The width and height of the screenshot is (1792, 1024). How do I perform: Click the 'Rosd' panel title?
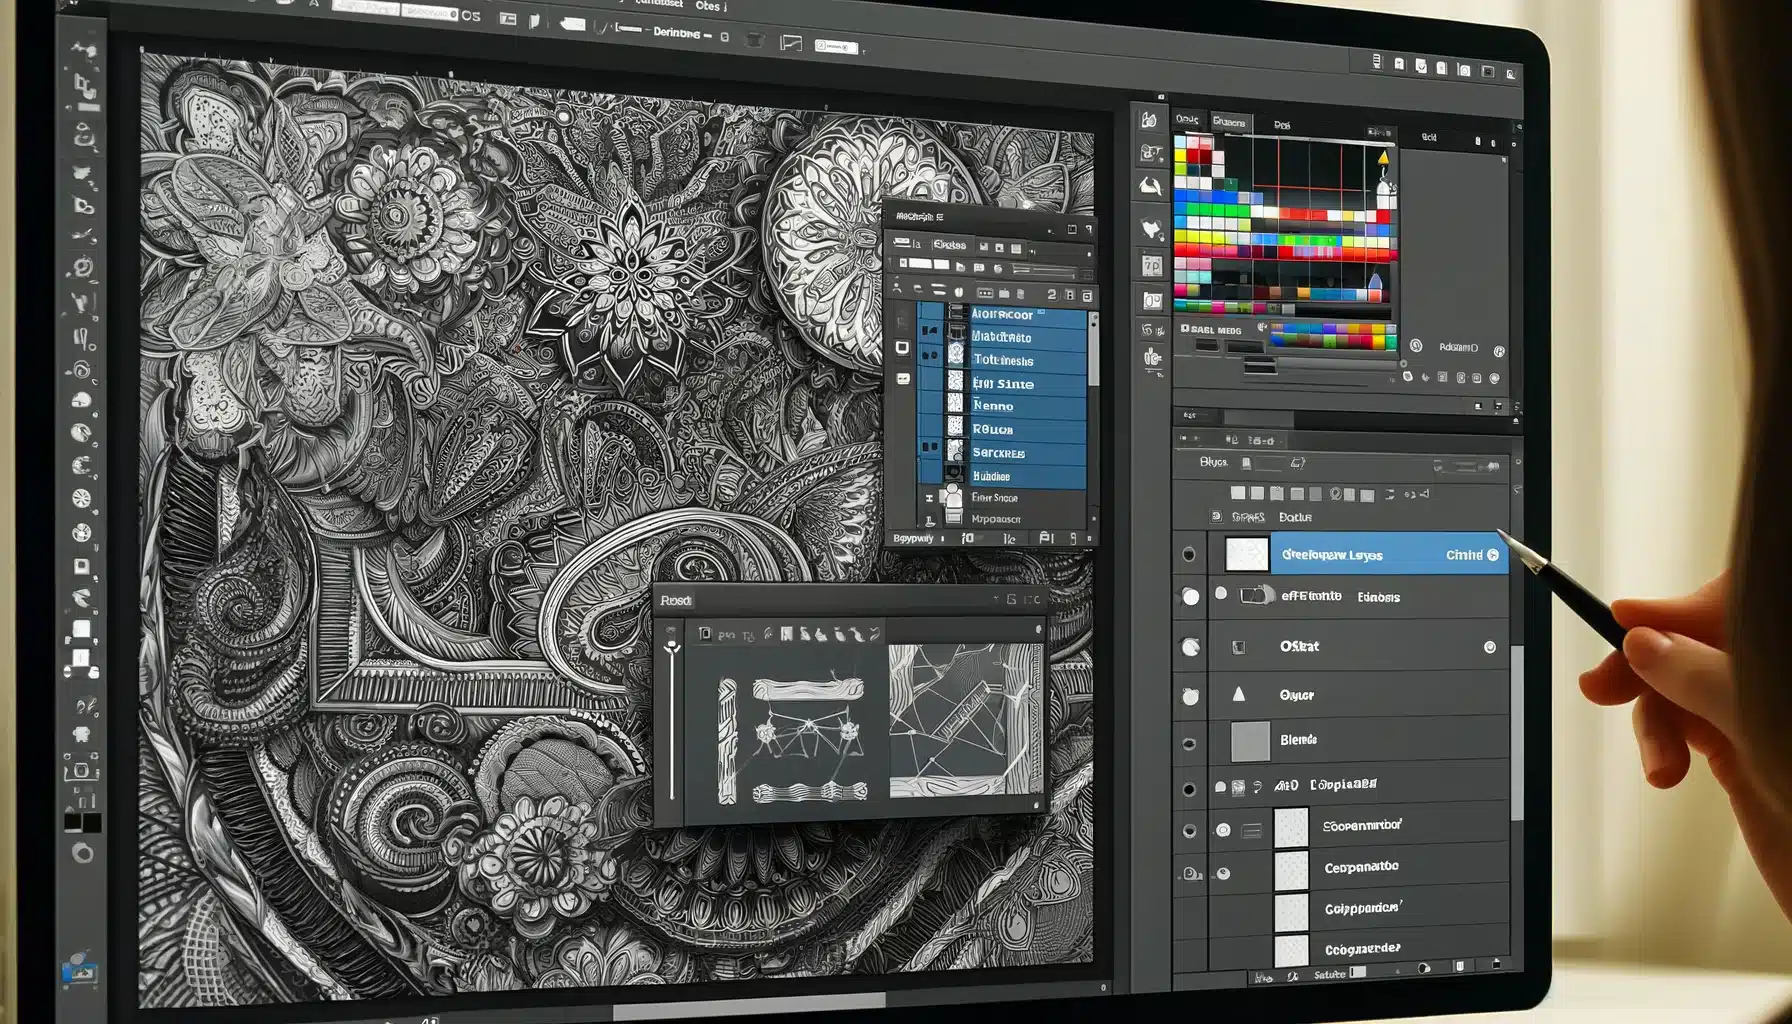(x=675, y=600)
